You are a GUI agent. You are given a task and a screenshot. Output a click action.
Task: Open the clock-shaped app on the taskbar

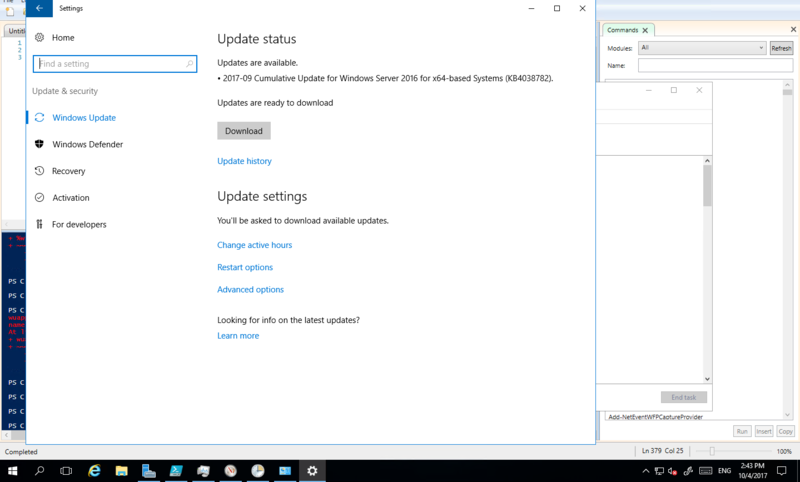point(258,471)
